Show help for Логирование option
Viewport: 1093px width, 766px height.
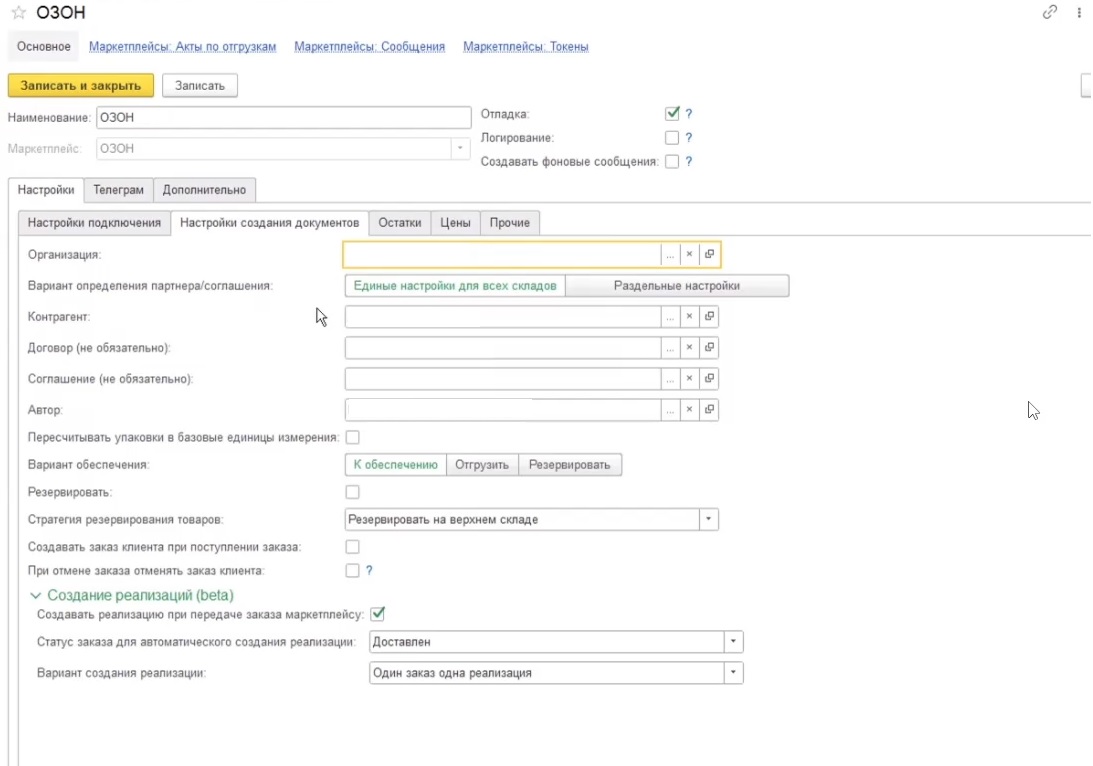coord(689,137)
